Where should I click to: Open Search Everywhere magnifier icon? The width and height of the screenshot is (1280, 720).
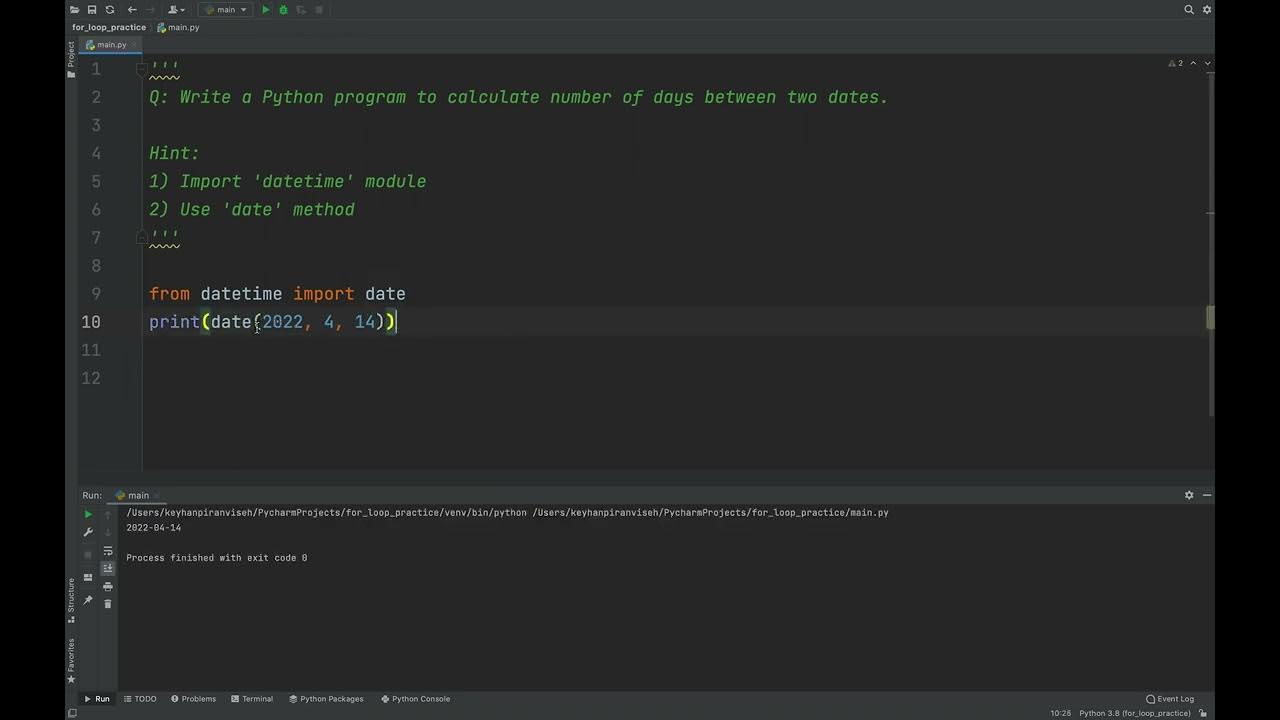click(x=1189, y=10)
